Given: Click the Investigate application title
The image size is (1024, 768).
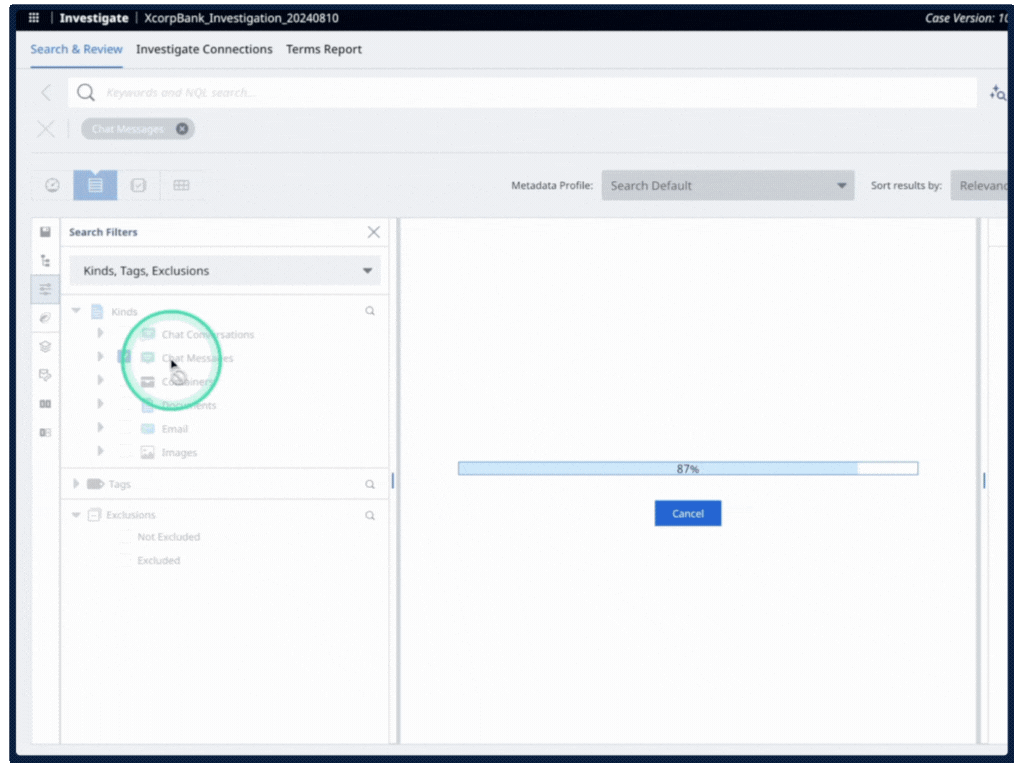Looking at the screenshot, I should point(94,18).
